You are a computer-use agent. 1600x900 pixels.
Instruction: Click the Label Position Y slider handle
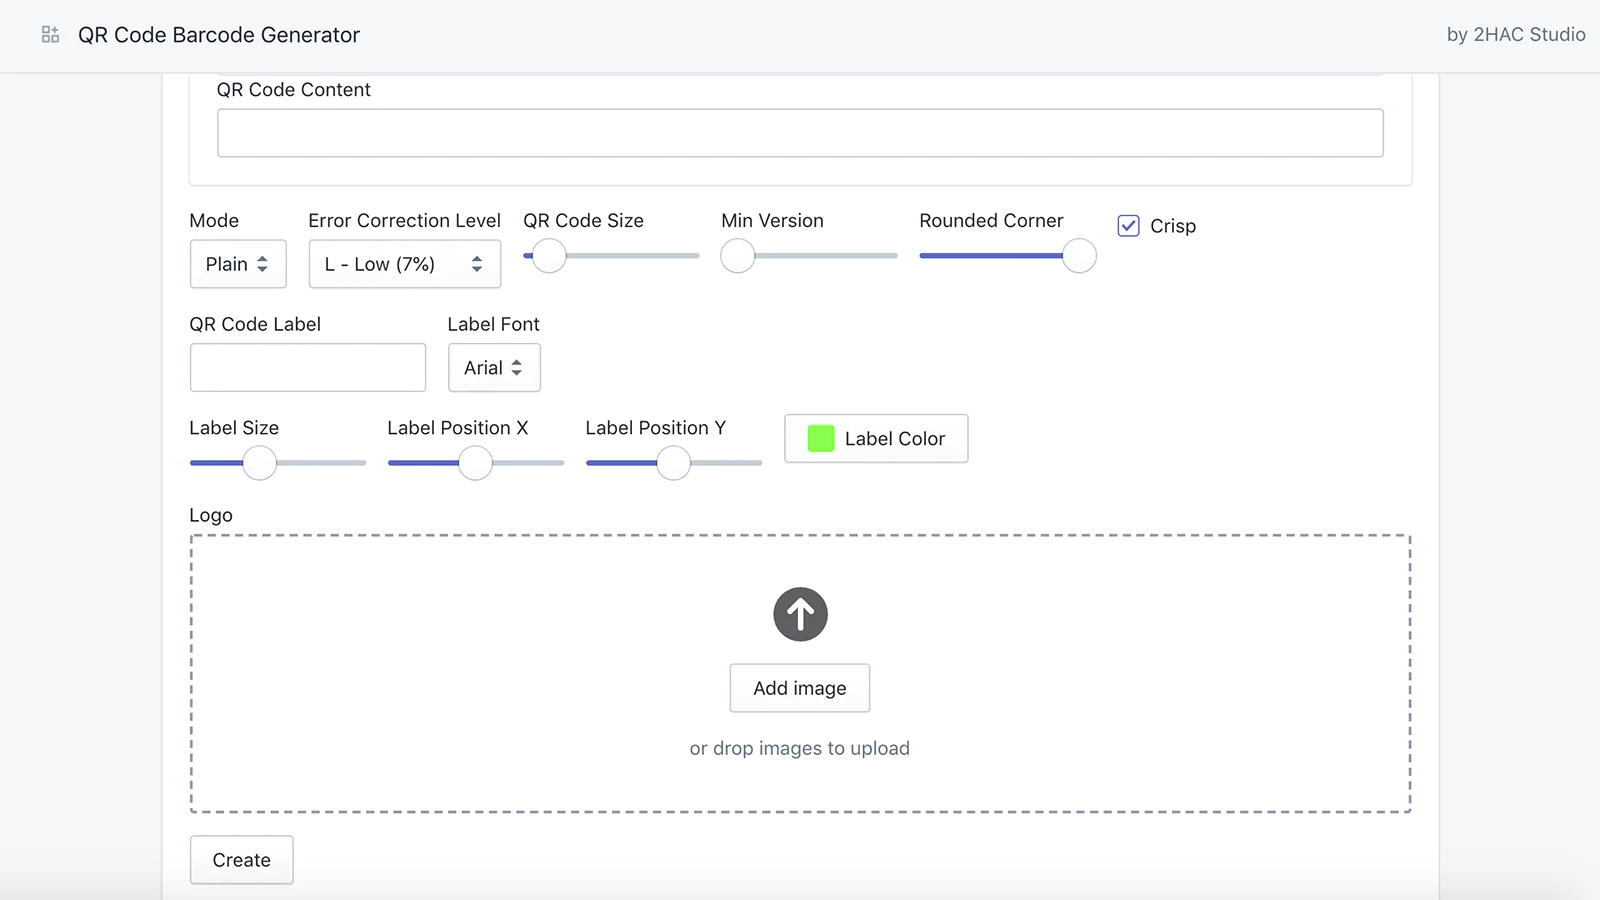pos(673,463)
